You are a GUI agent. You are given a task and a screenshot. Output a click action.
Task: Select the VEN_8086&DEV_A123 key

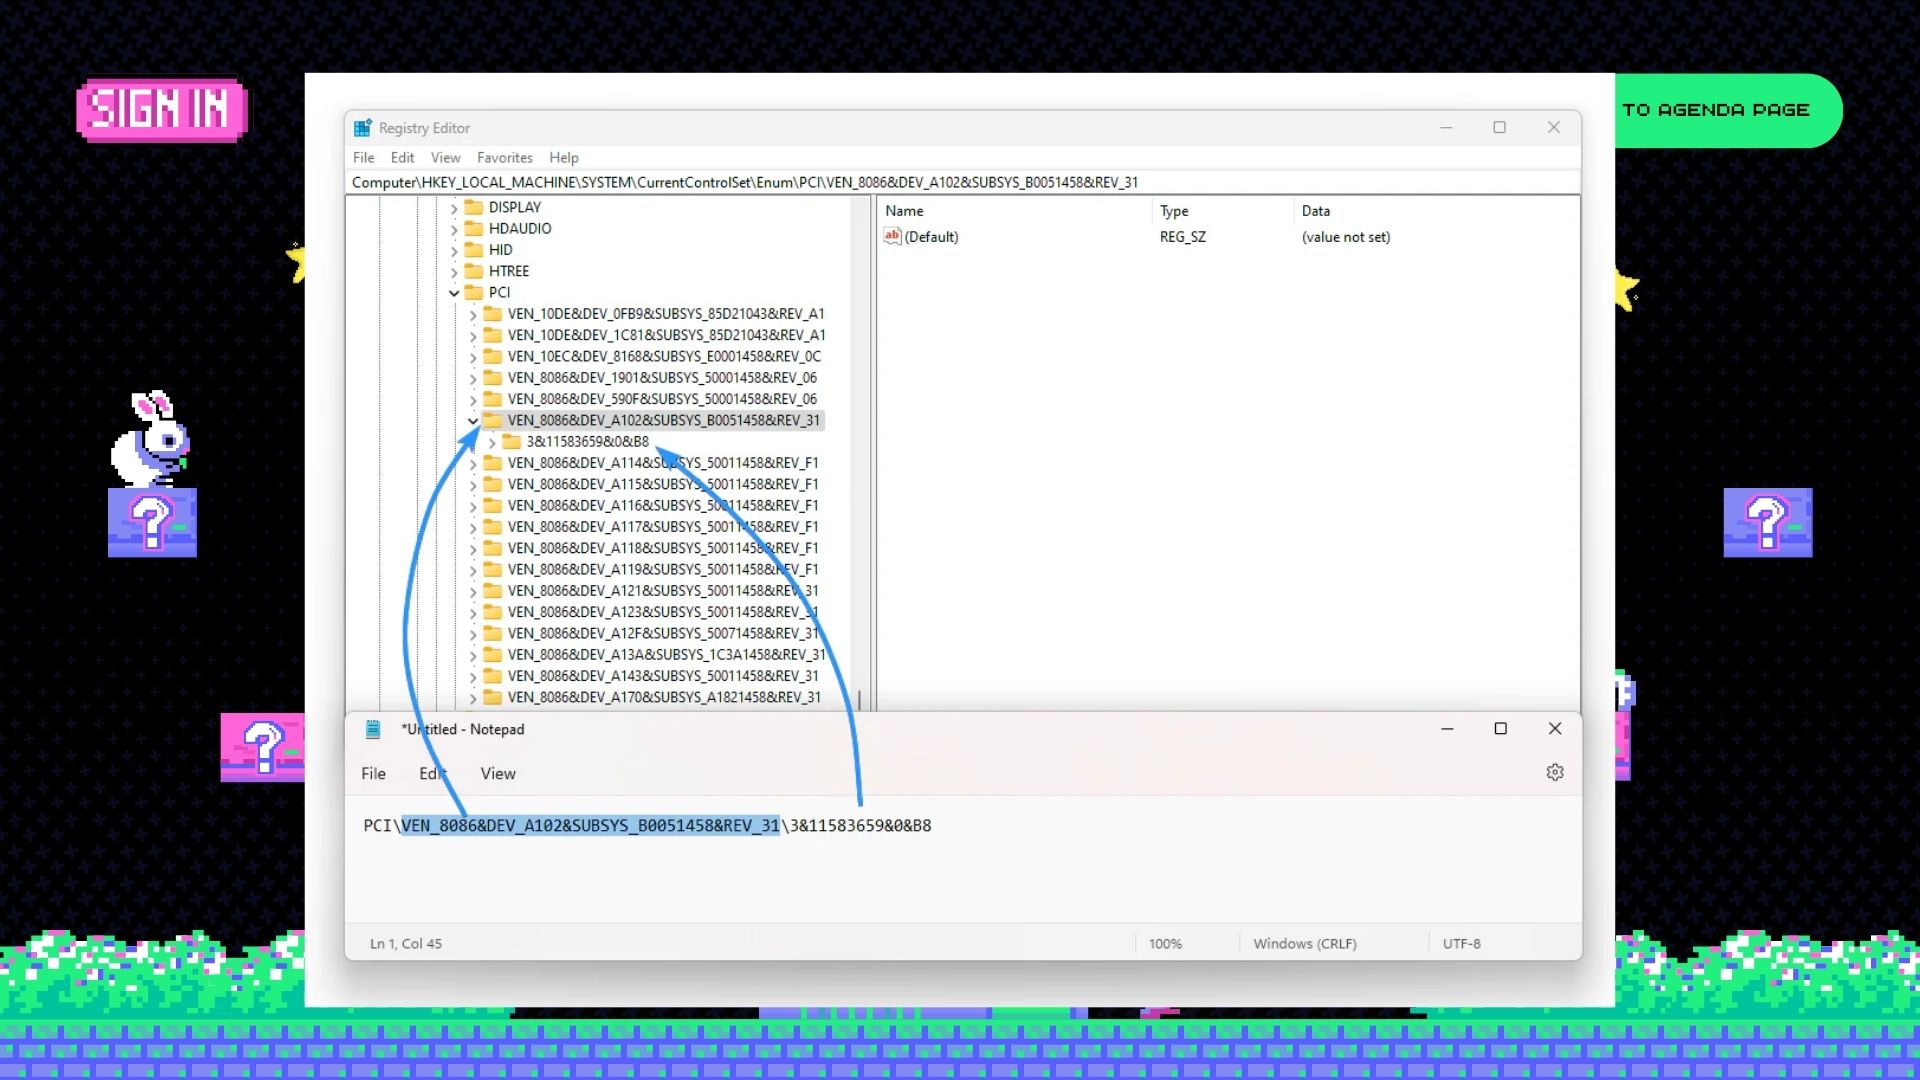click(662, 612)
